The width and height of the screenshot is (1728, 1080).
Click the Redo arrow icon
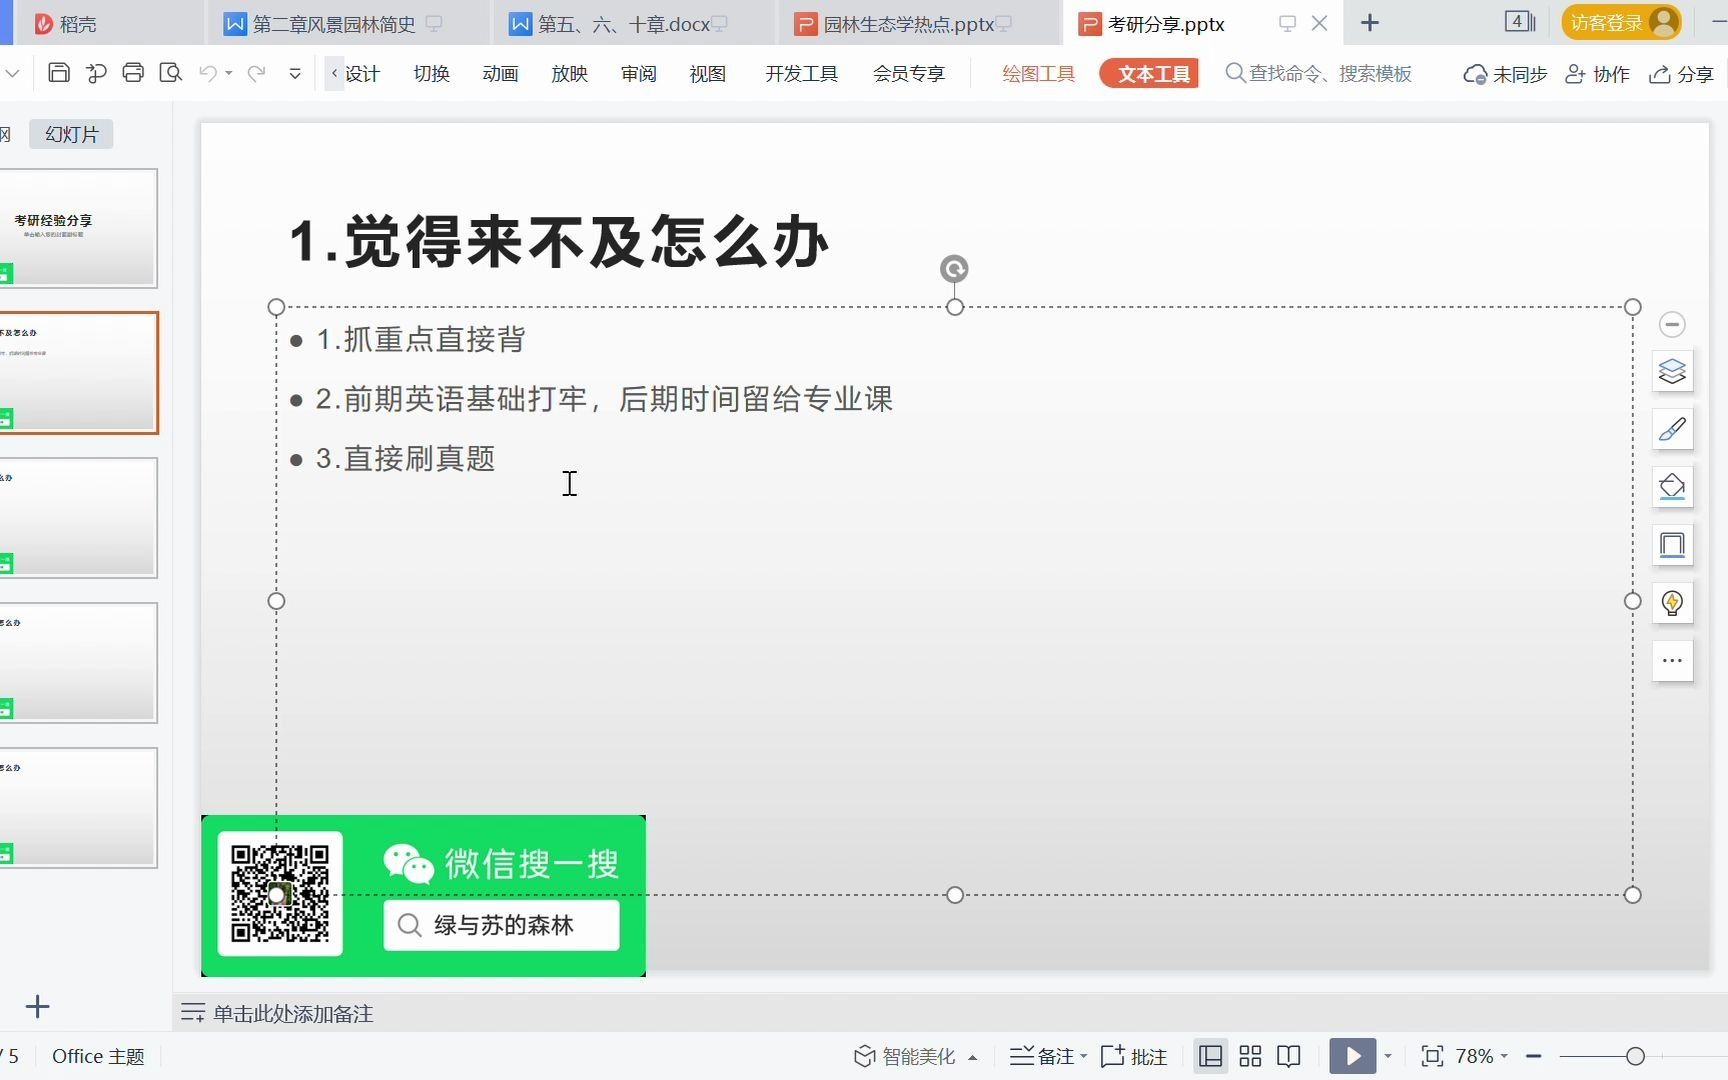coord(257,73)
